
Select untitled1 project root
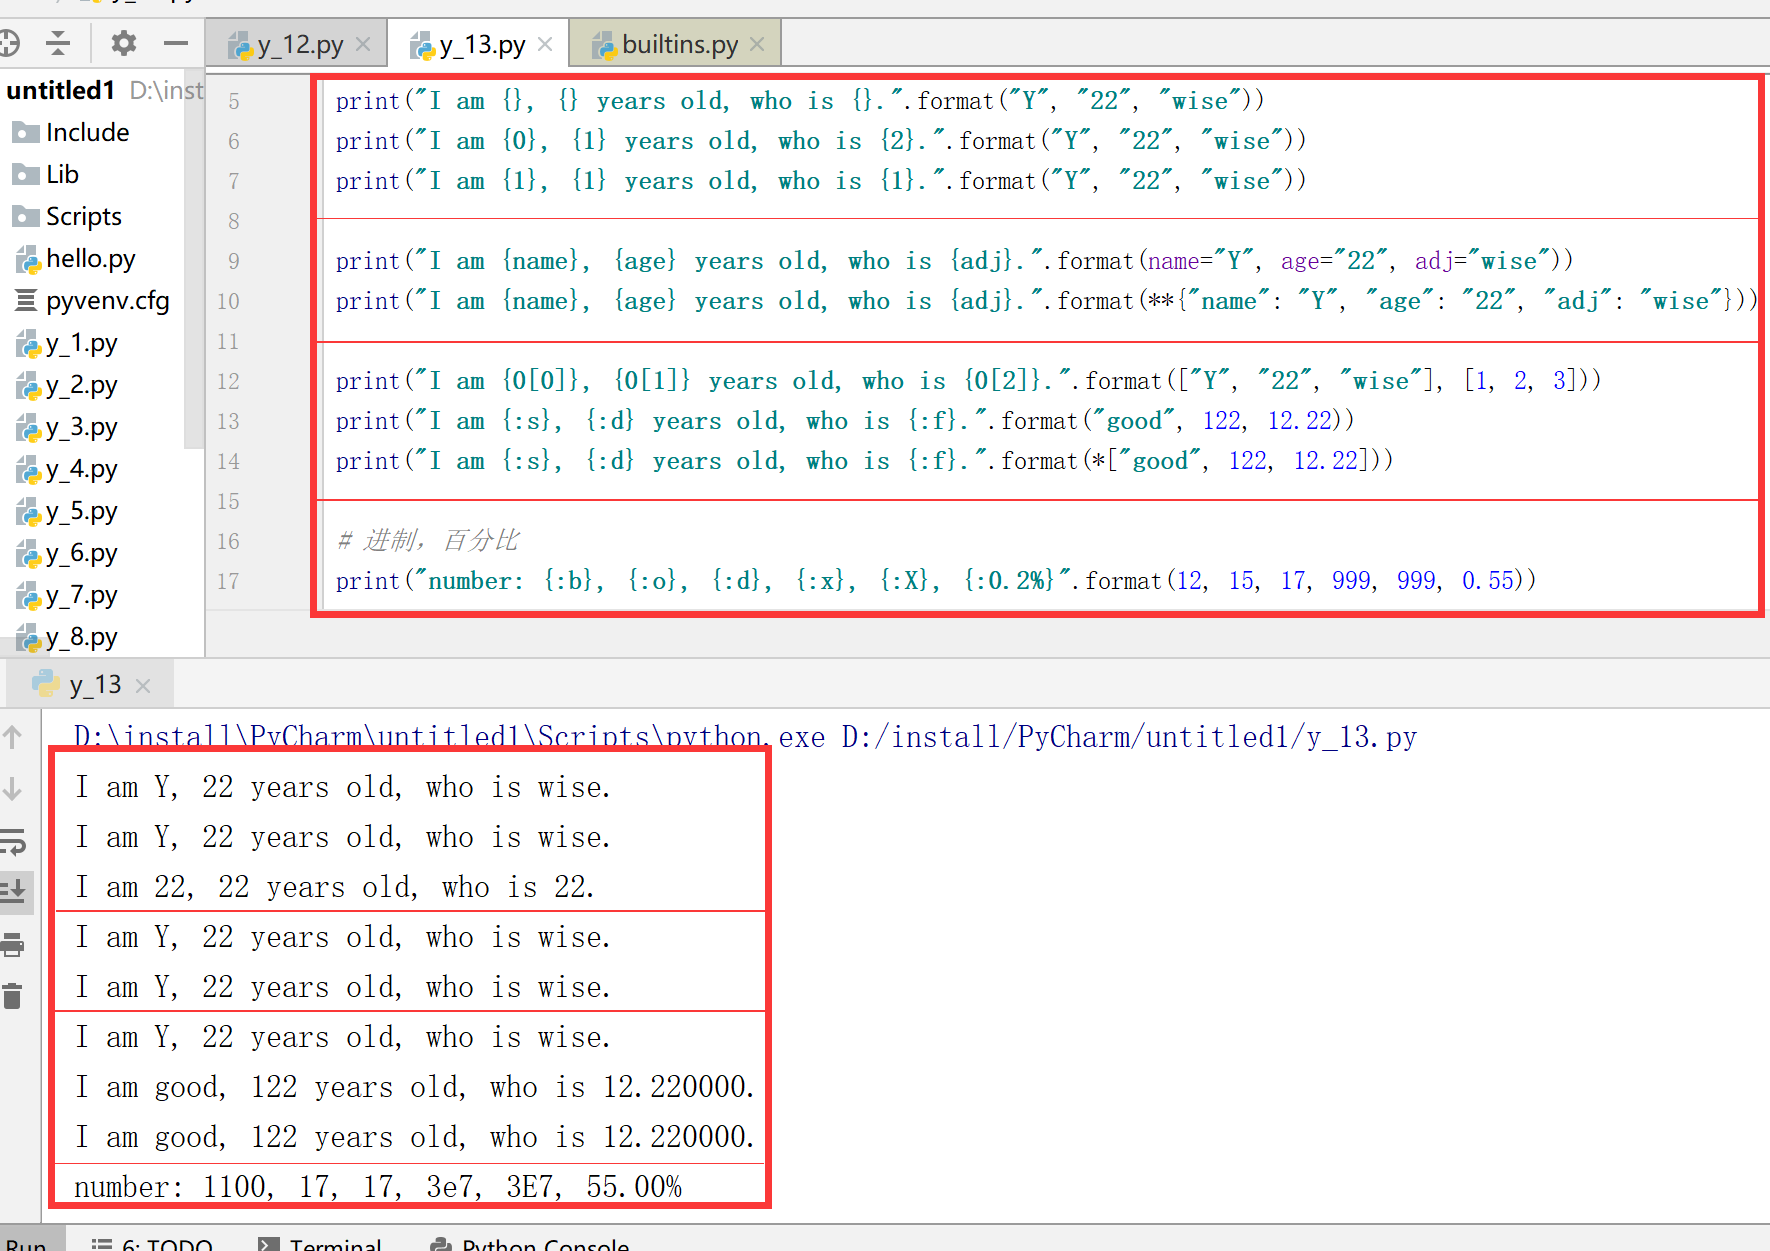(x=61, y=90)
